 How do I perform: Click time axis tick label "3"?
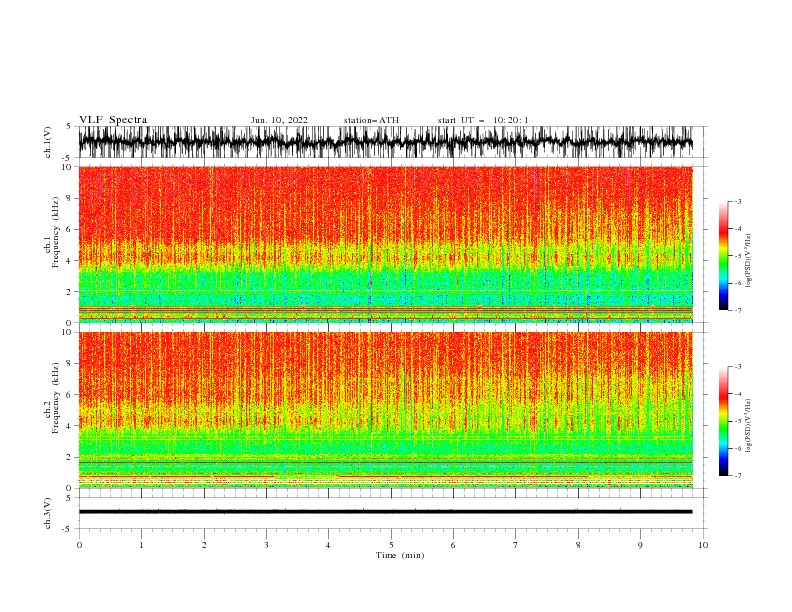click(x=266, y=545)
